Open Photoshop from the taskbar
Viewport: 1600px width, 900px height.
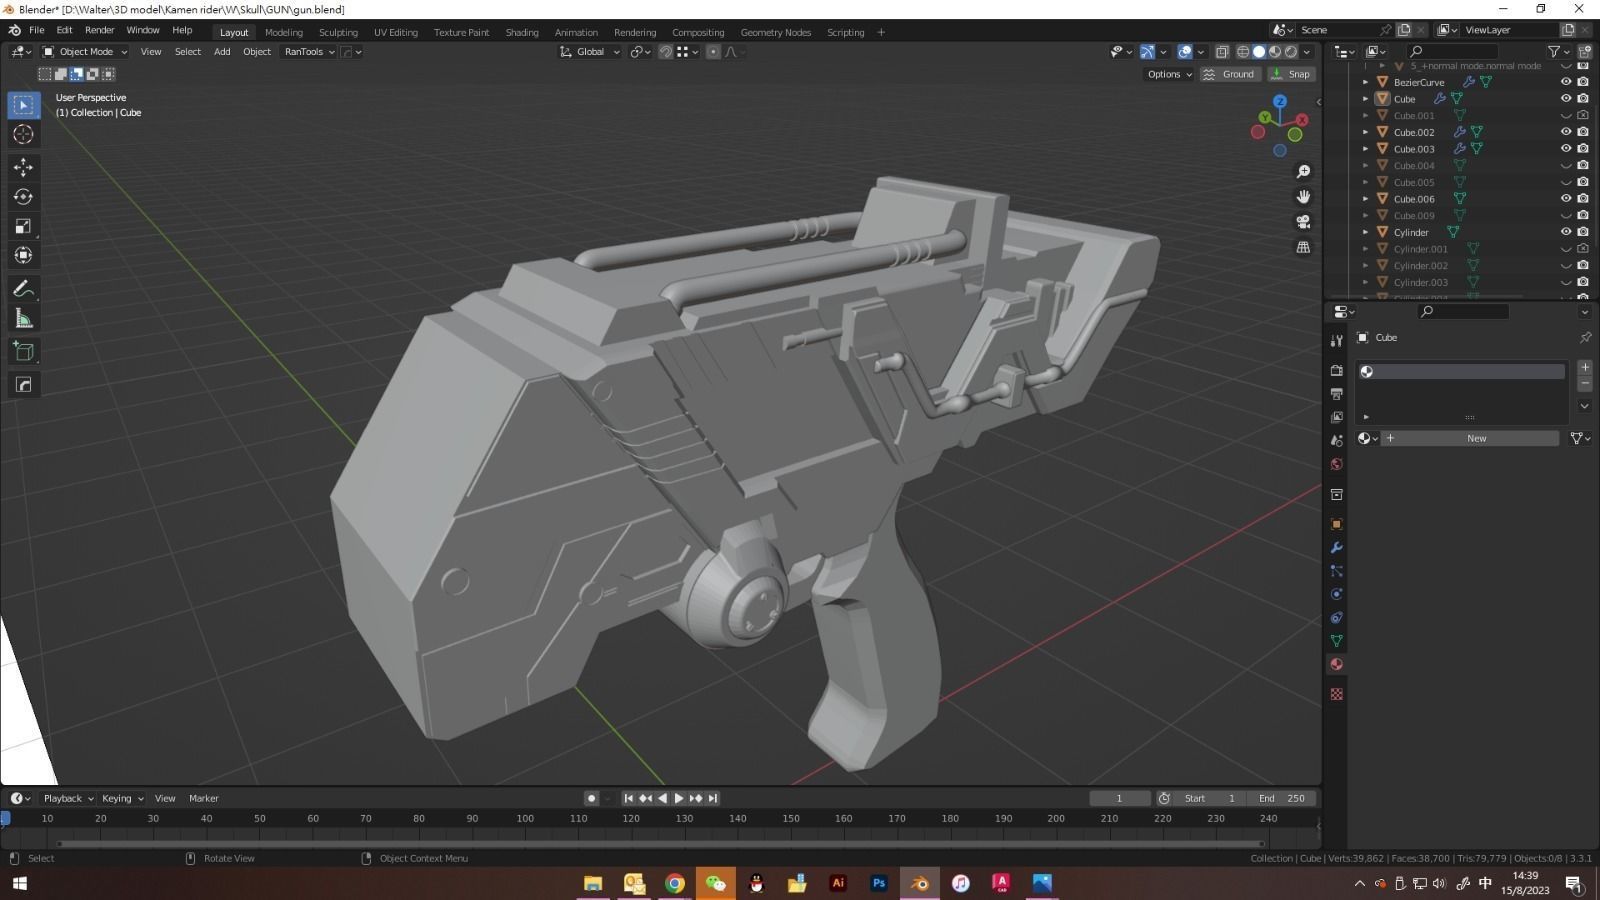coord(878,883)
